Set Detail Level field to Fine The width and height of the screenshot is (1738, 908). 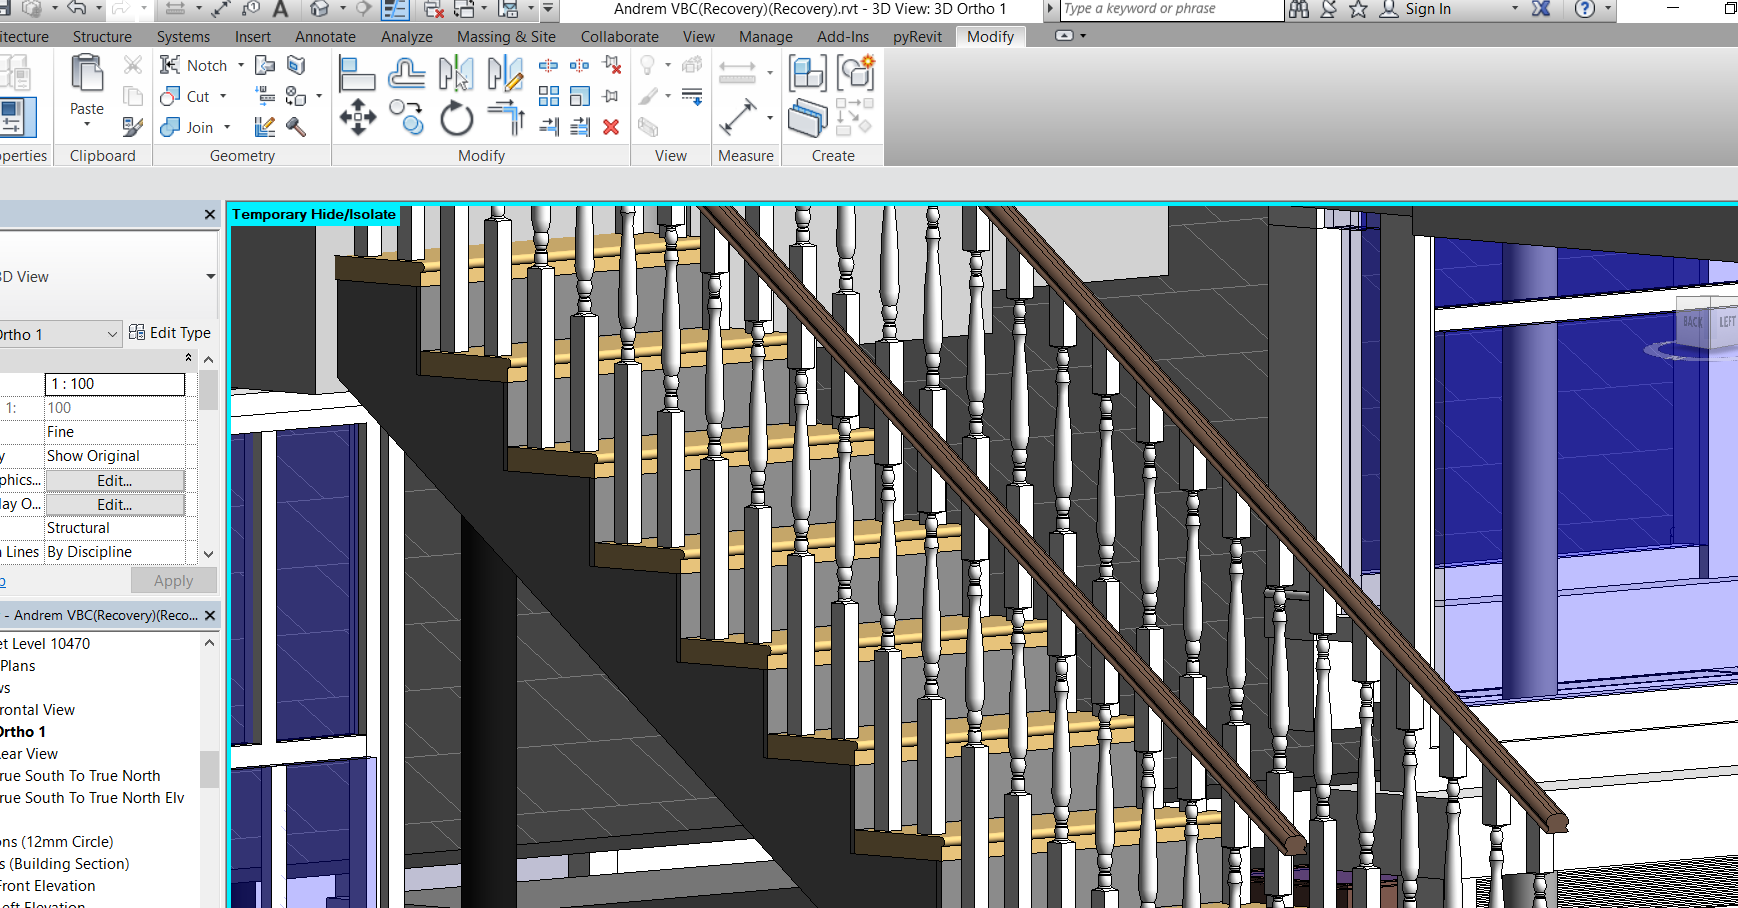pyautogui.click(x=115, y=431)
